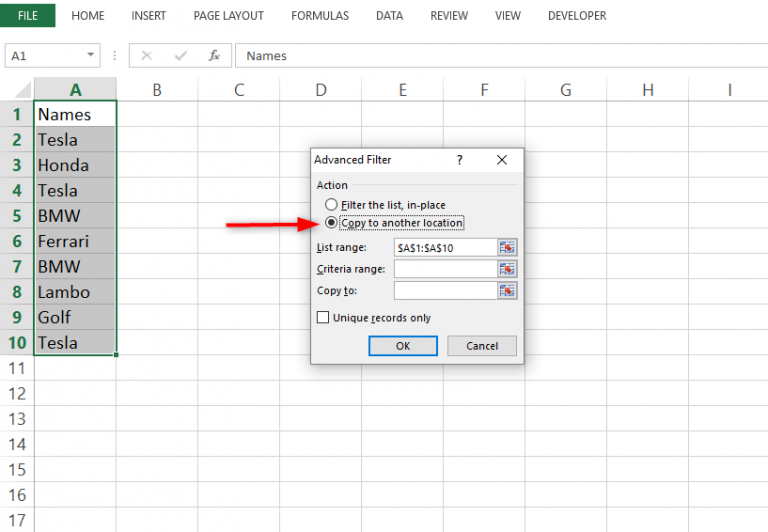
Task: Select column G header
Action: pos(566,90)
